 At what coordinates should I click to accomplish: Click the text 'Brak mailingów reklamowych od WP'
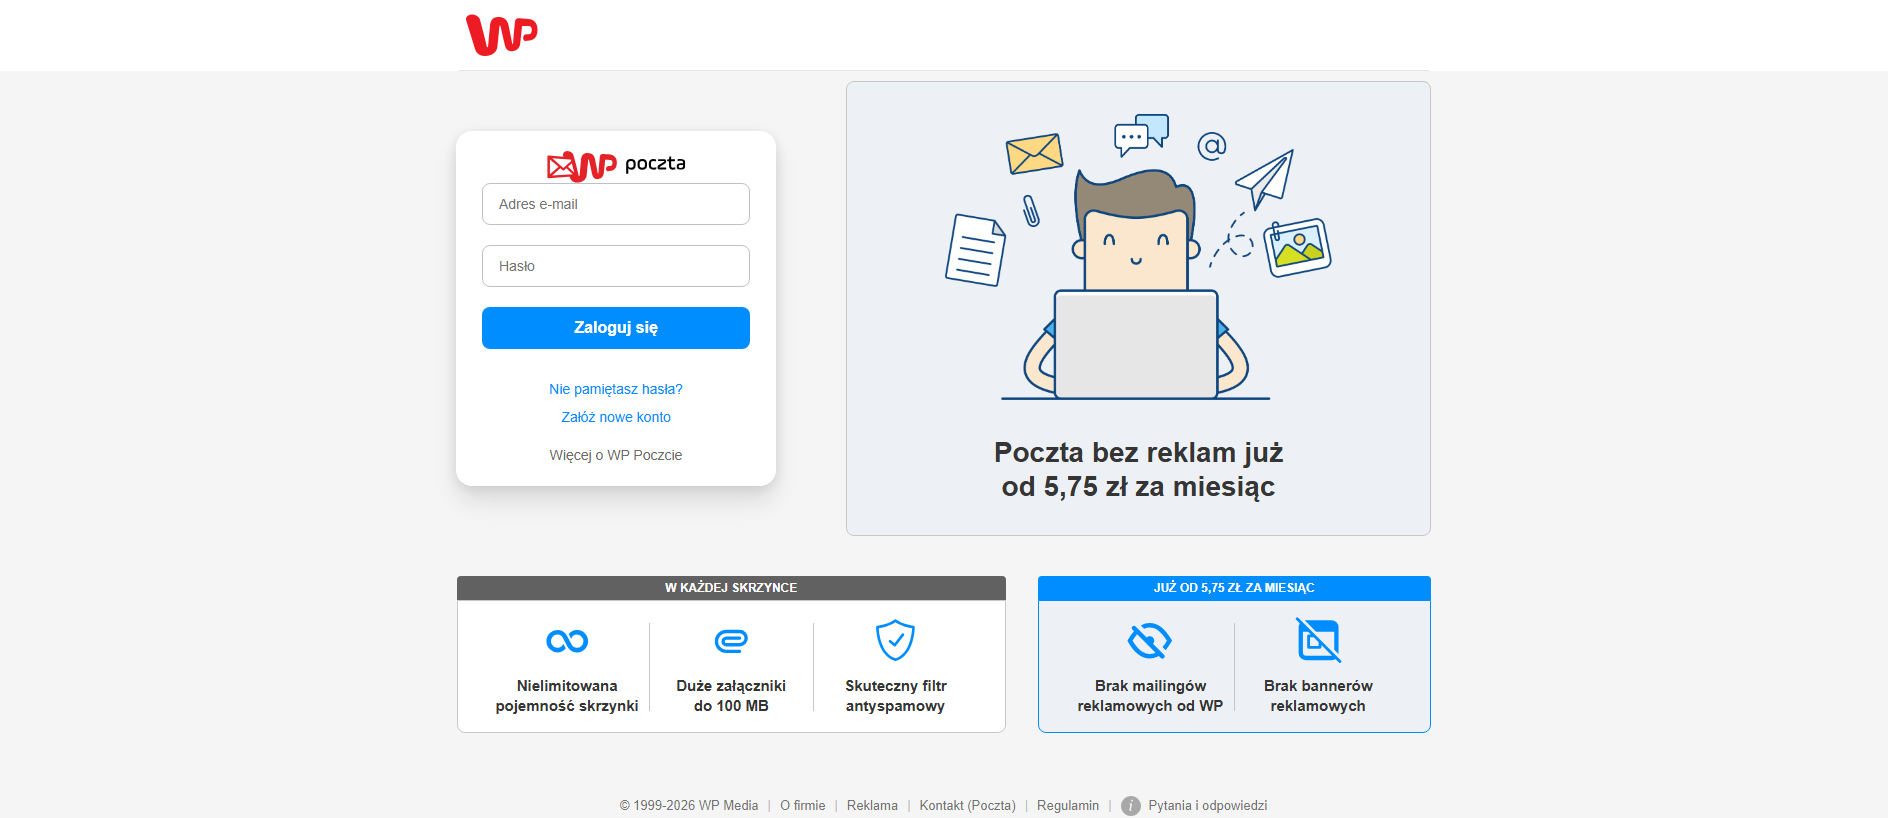1150,696
